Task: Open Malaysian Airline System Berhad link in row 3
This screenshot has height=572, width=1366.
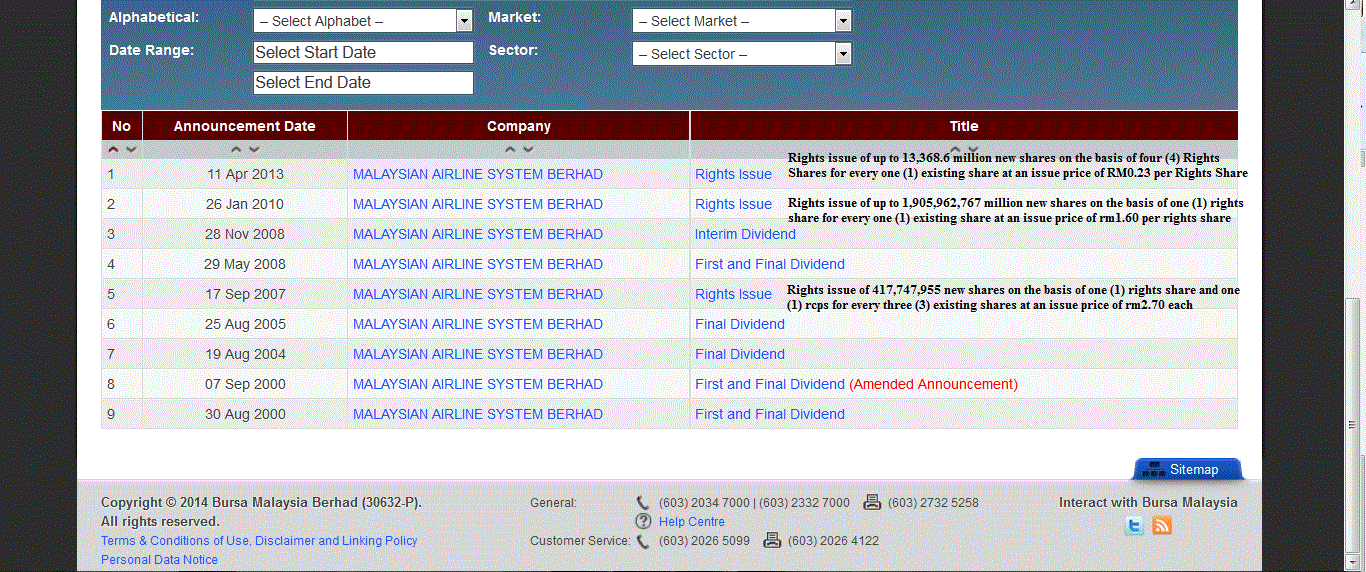Action: (478, 234)
